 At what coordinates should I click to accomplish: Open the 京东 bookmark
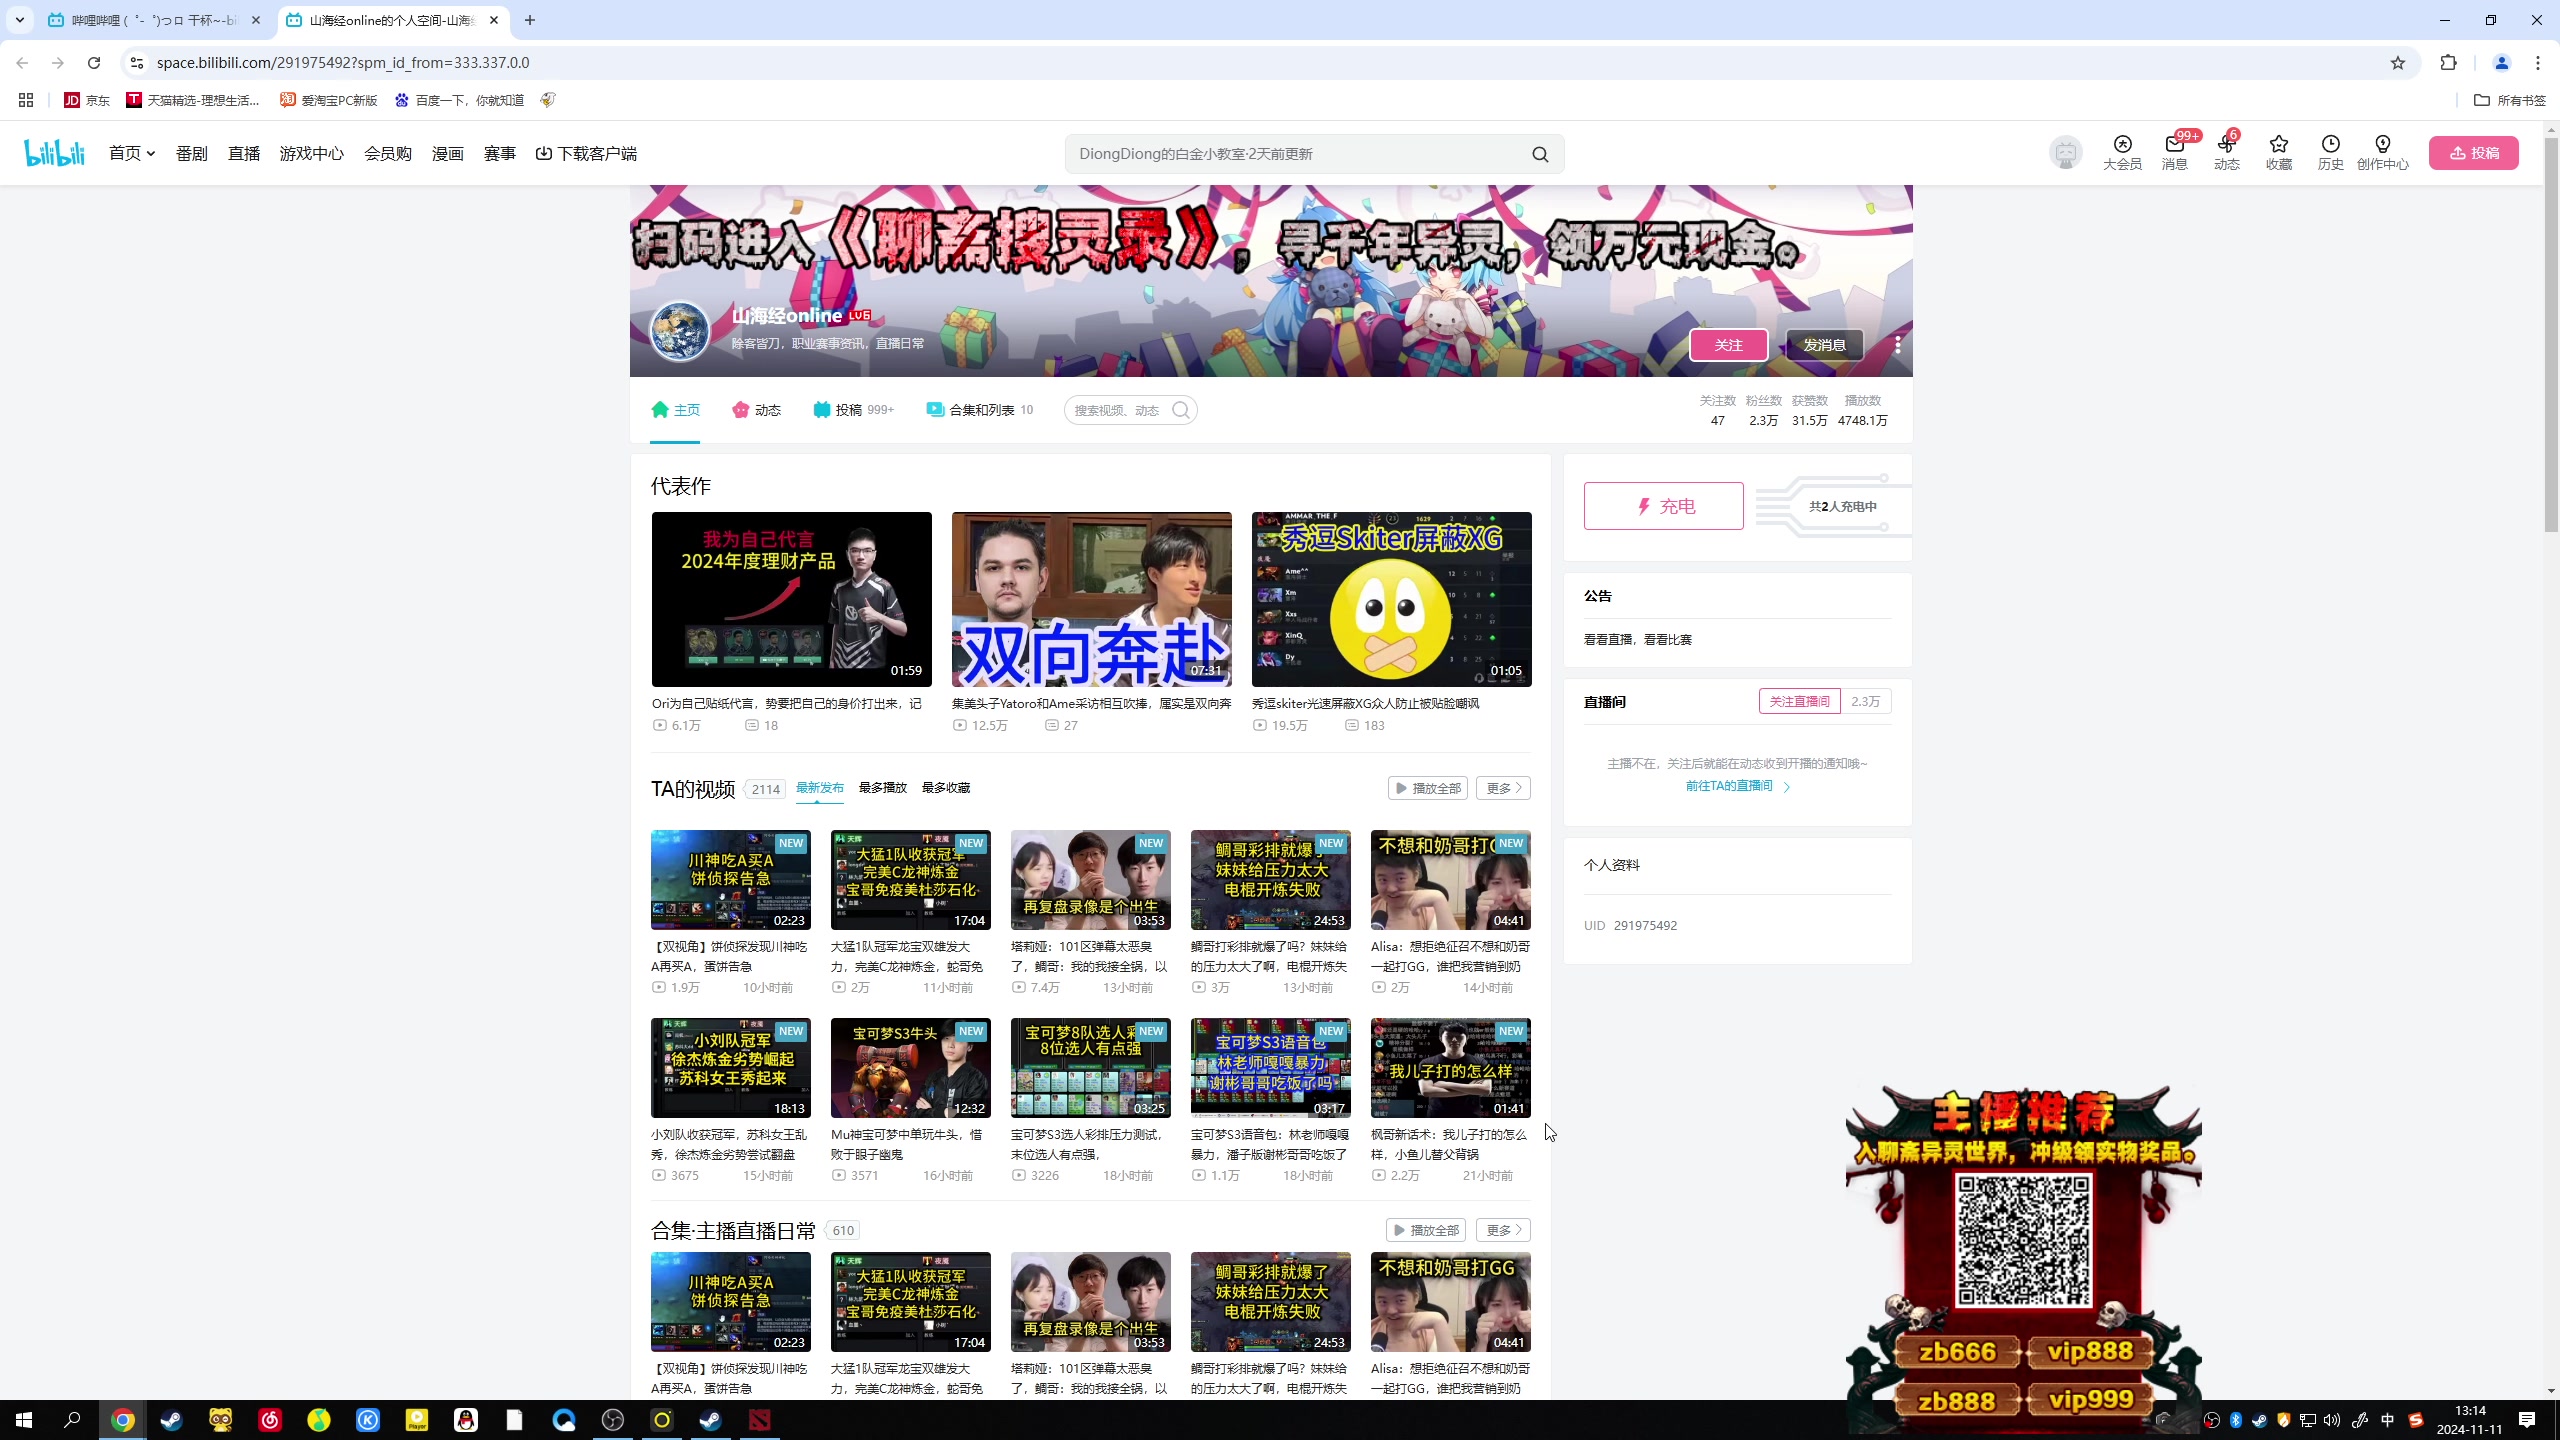coord(87,100)
